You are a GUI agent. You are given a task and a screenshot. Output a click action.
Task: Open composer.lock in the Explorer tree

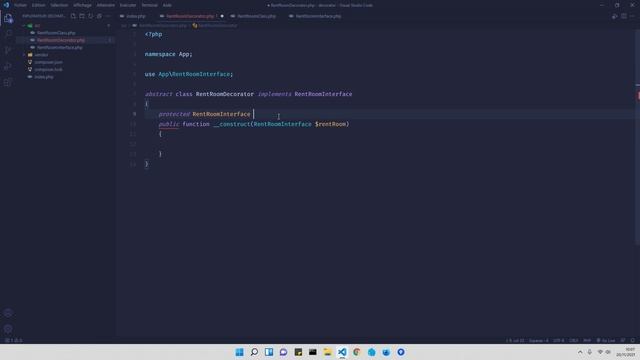coord(48,69)
